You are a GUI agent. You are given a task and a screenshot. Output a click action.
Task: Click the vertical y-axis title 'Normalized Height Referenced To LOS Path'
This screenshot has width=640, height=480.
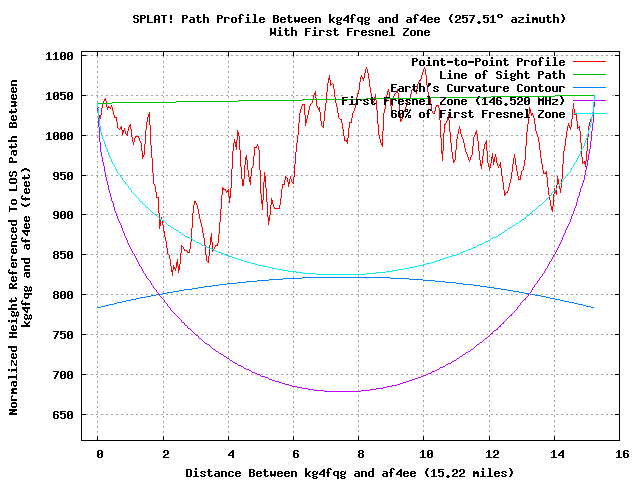coord(13,247)
